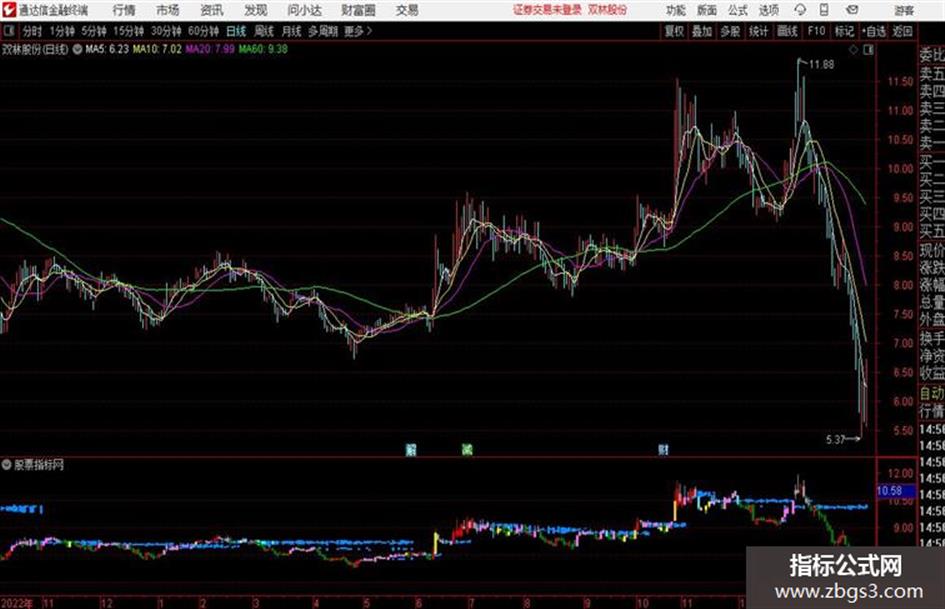Switch to the 分时 chart tab
The height and width of the screenshot is (609, 945).
click(32, 31)
